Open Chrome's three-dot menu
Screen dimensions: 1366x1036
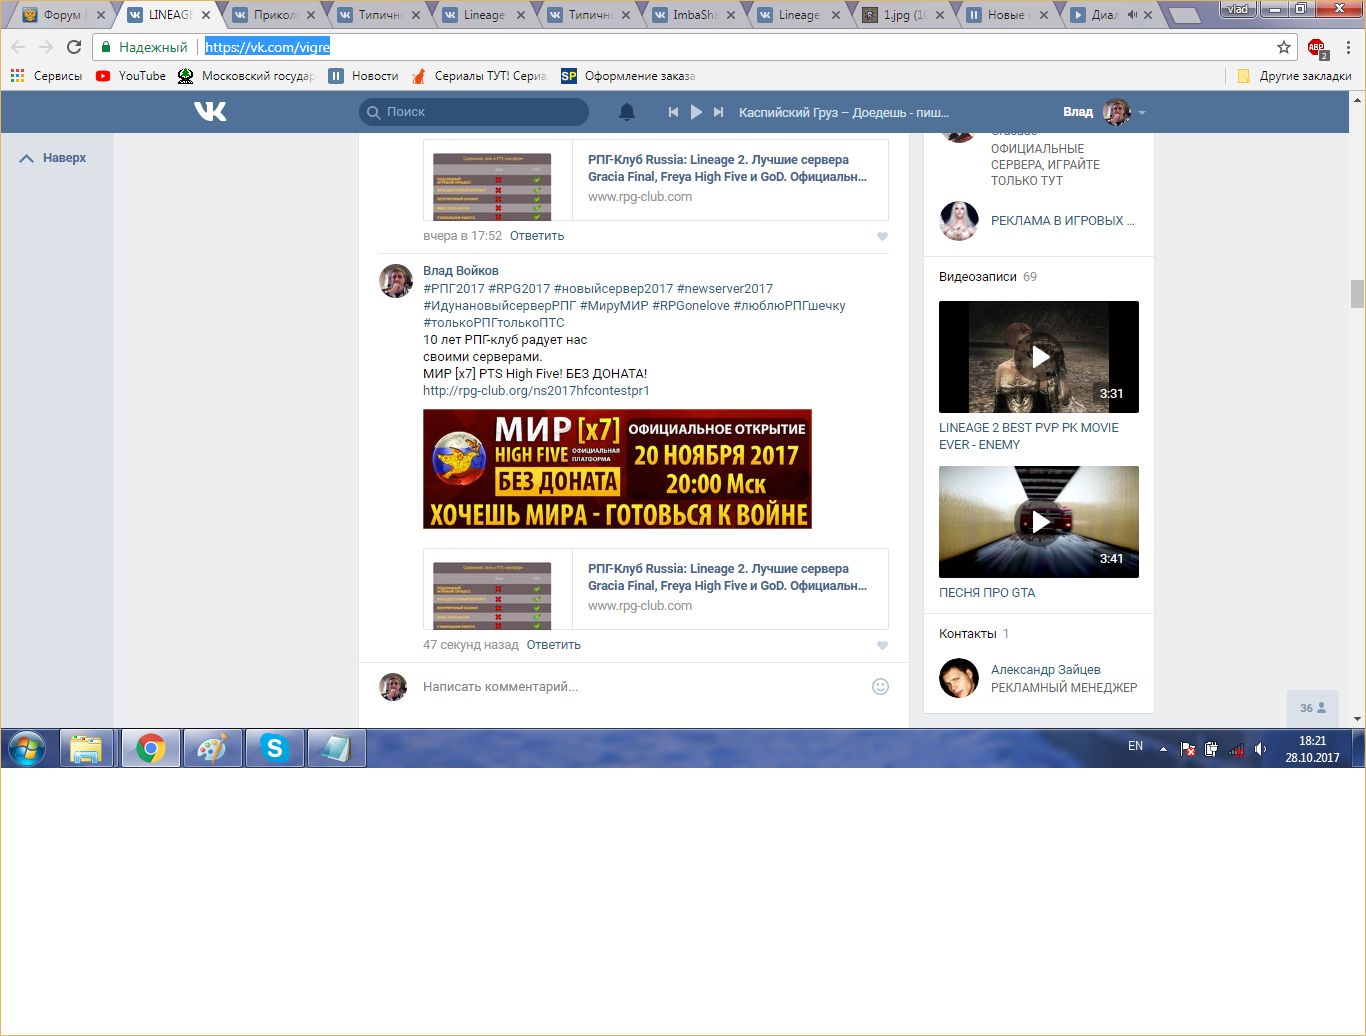pos(1348,47)
